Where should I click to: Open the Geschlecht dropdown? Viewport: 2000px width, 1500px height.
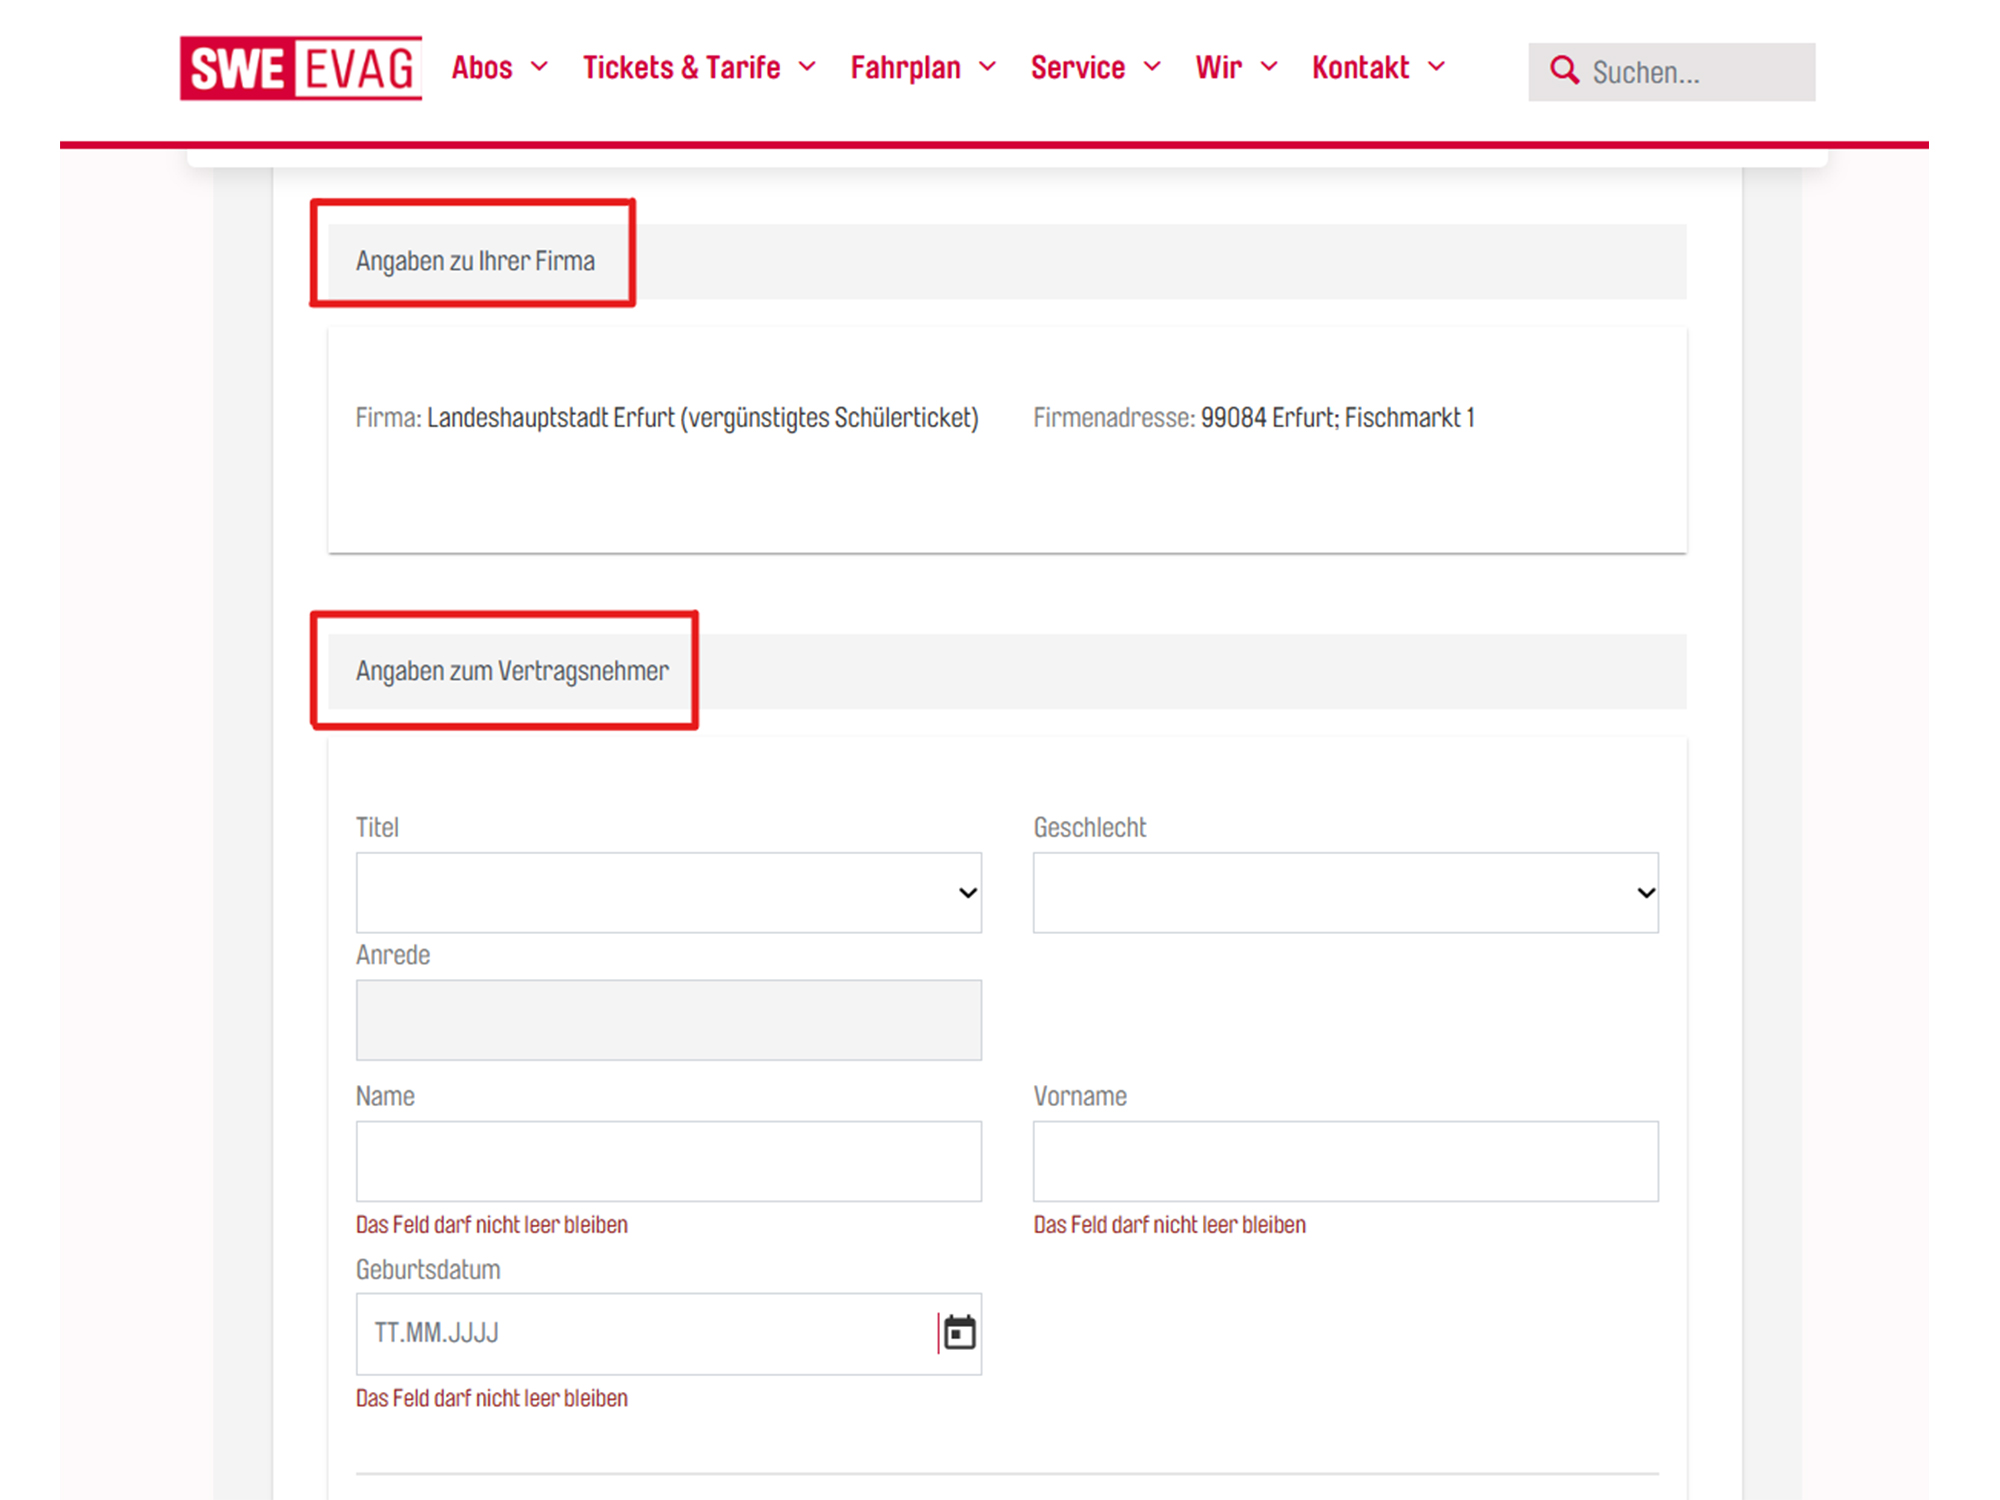tap(1345, 892)
